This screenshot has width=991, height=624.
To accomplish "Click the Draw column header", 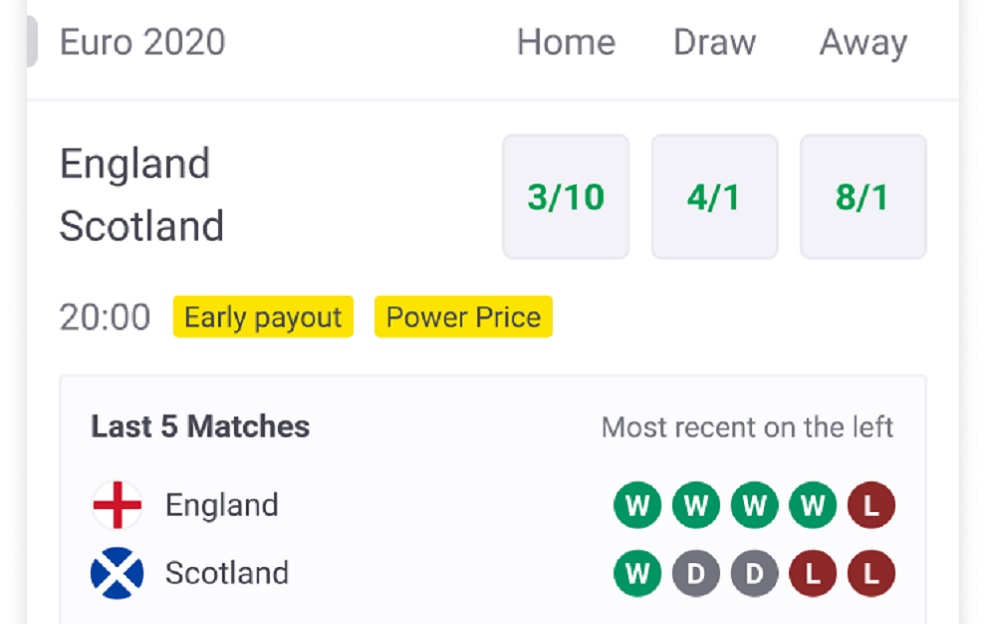I will (714, 42).
